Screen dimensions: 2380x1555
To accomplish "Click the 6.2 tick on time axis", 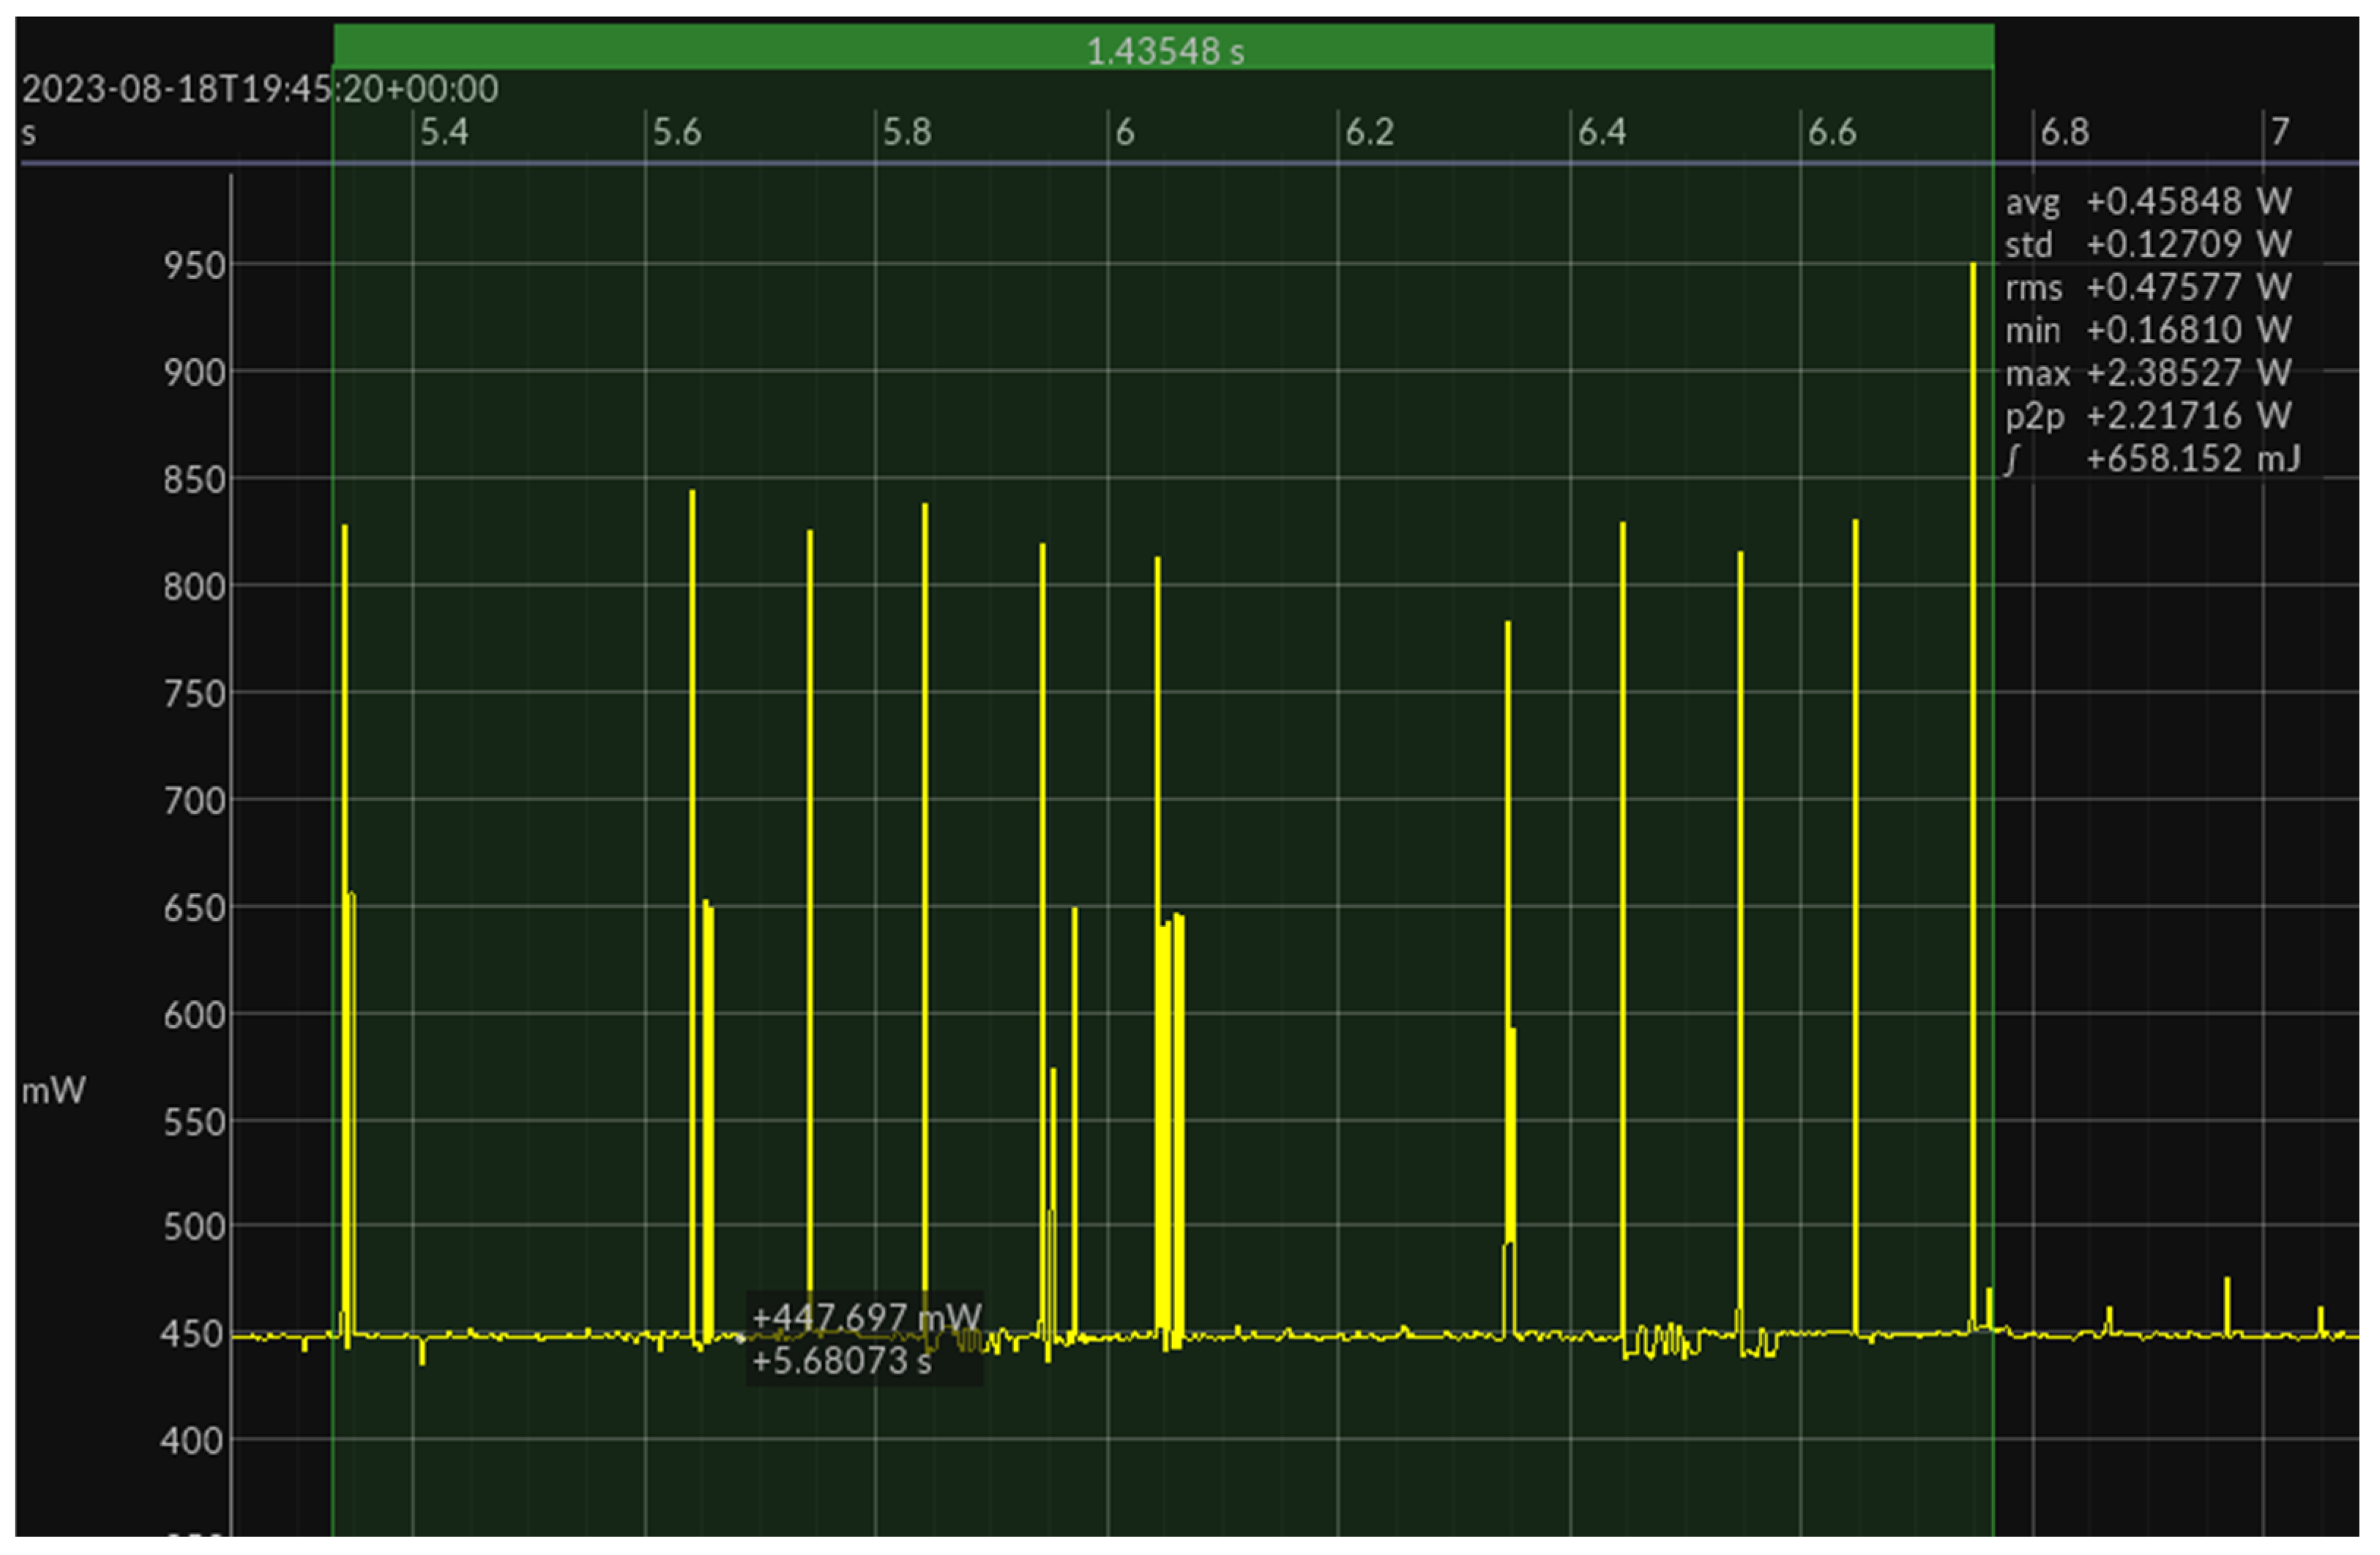I will [x=1368, y=132].
